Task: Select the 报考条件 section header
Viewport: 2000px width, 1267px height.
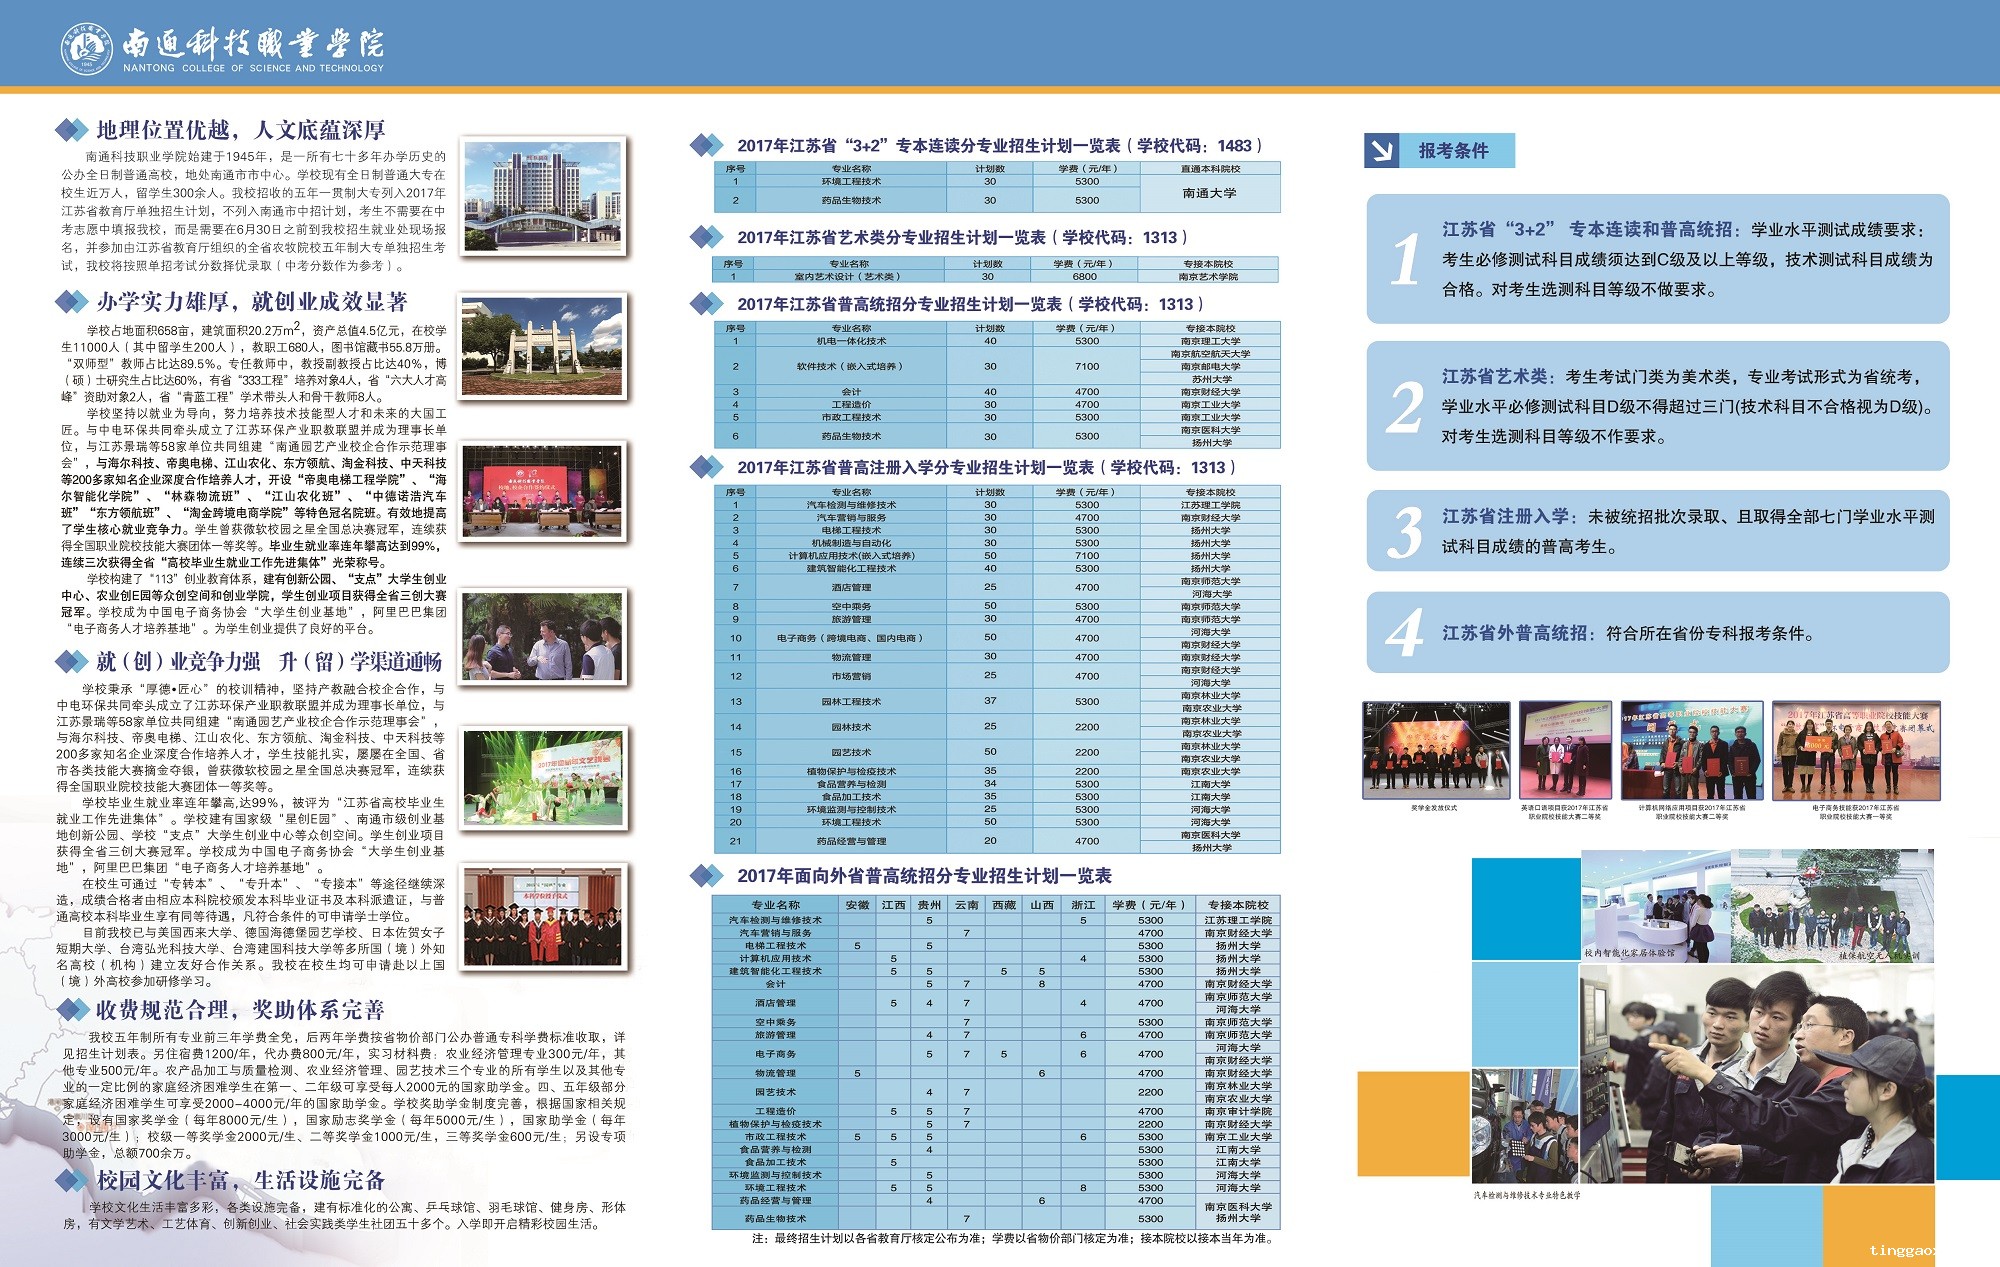Action: pos(1440,151)
